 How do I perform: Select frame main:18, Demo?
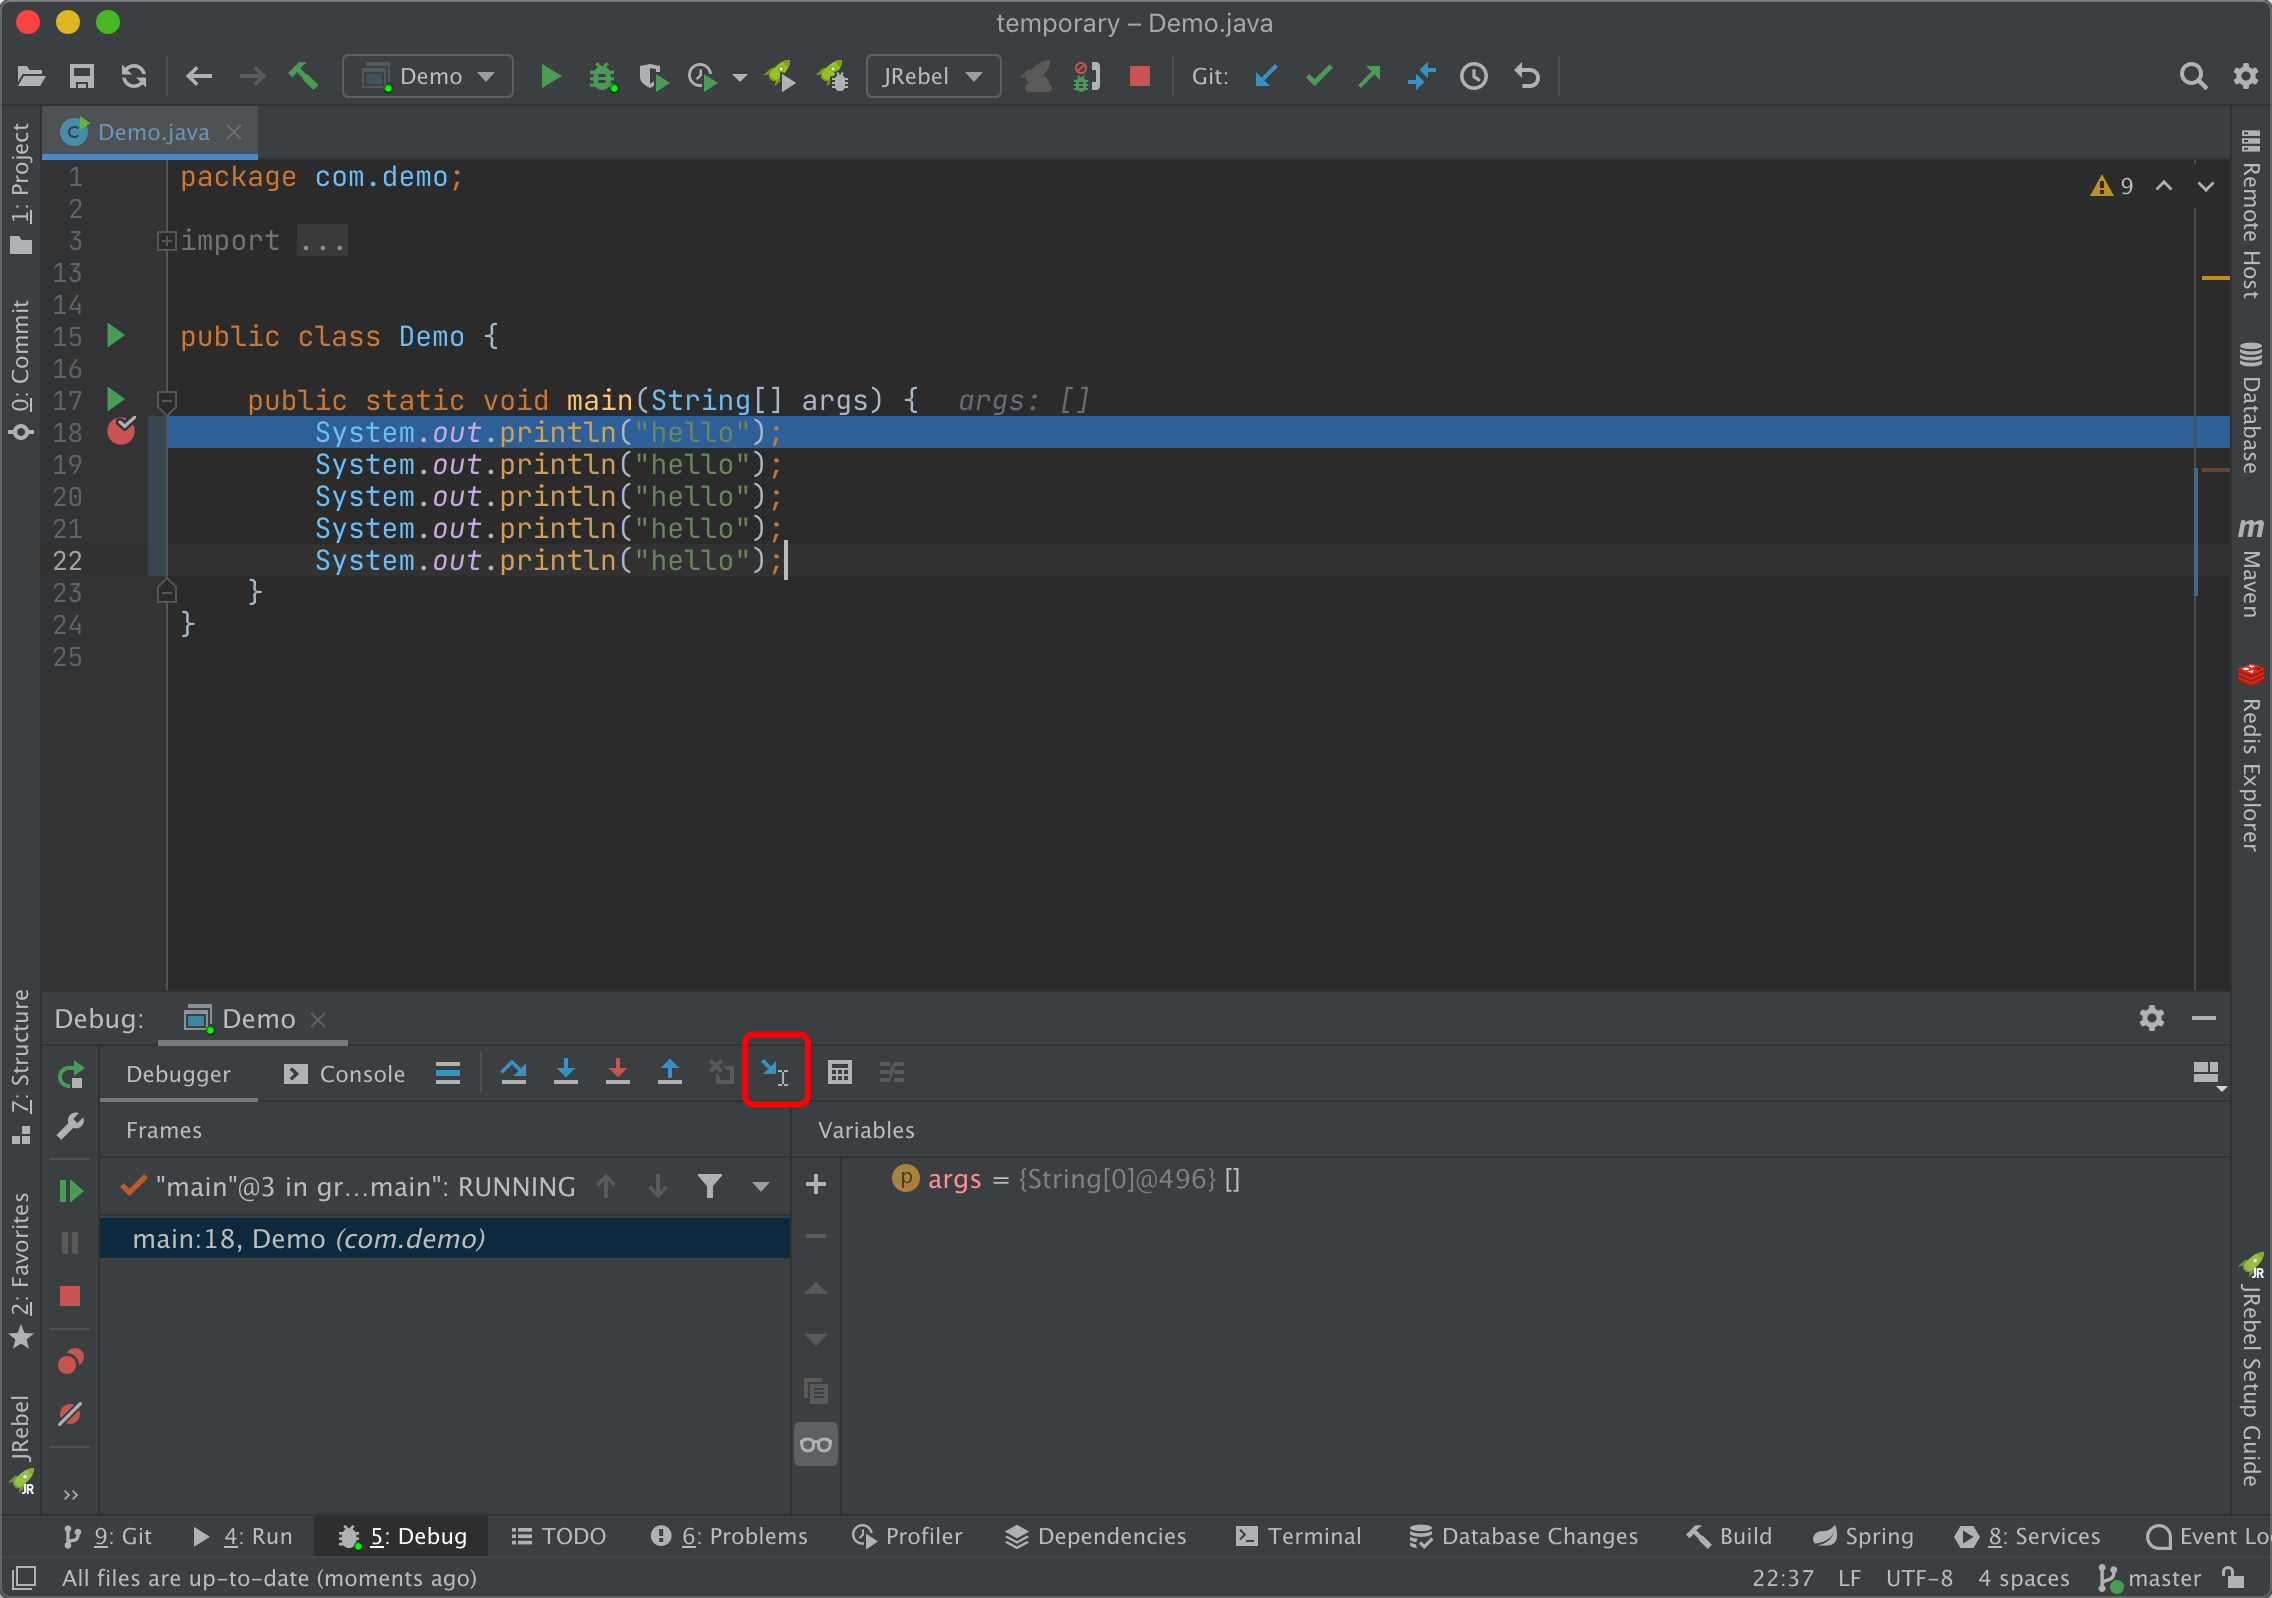[445, 1238]
